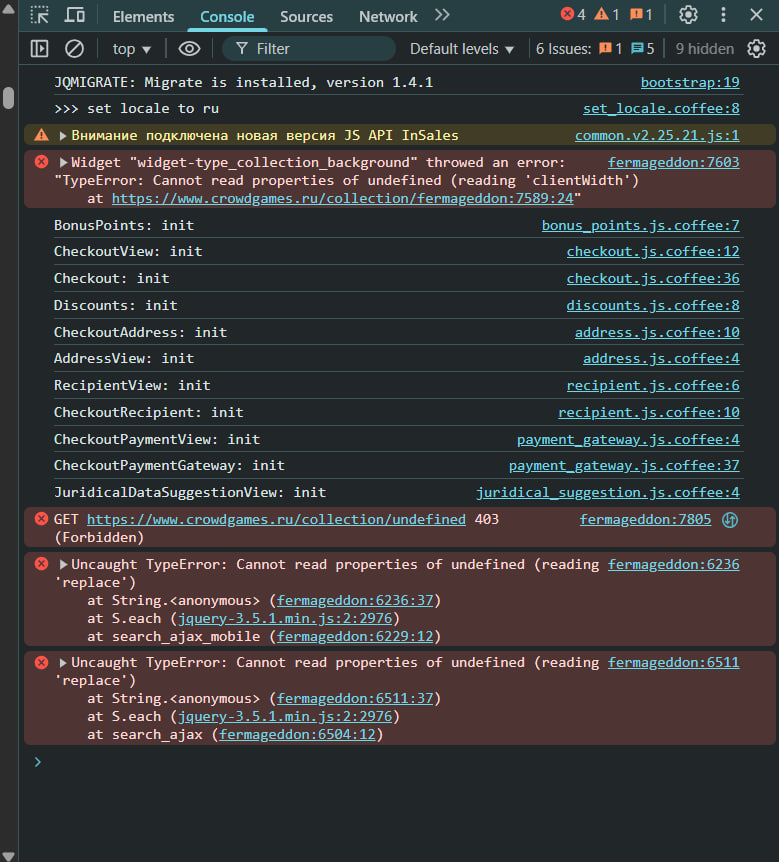Viewport: 779px width, 862px height.
Task: Expand the JS API InSales warning message
Action: (64, 135)
